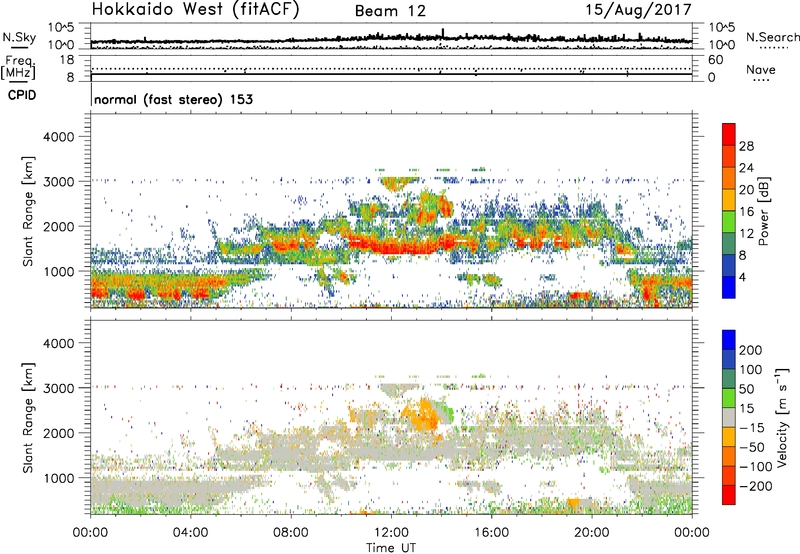Click the Power scale value '4'
The height and width of the screenshot is (554, 800).
tap(743, 278)
